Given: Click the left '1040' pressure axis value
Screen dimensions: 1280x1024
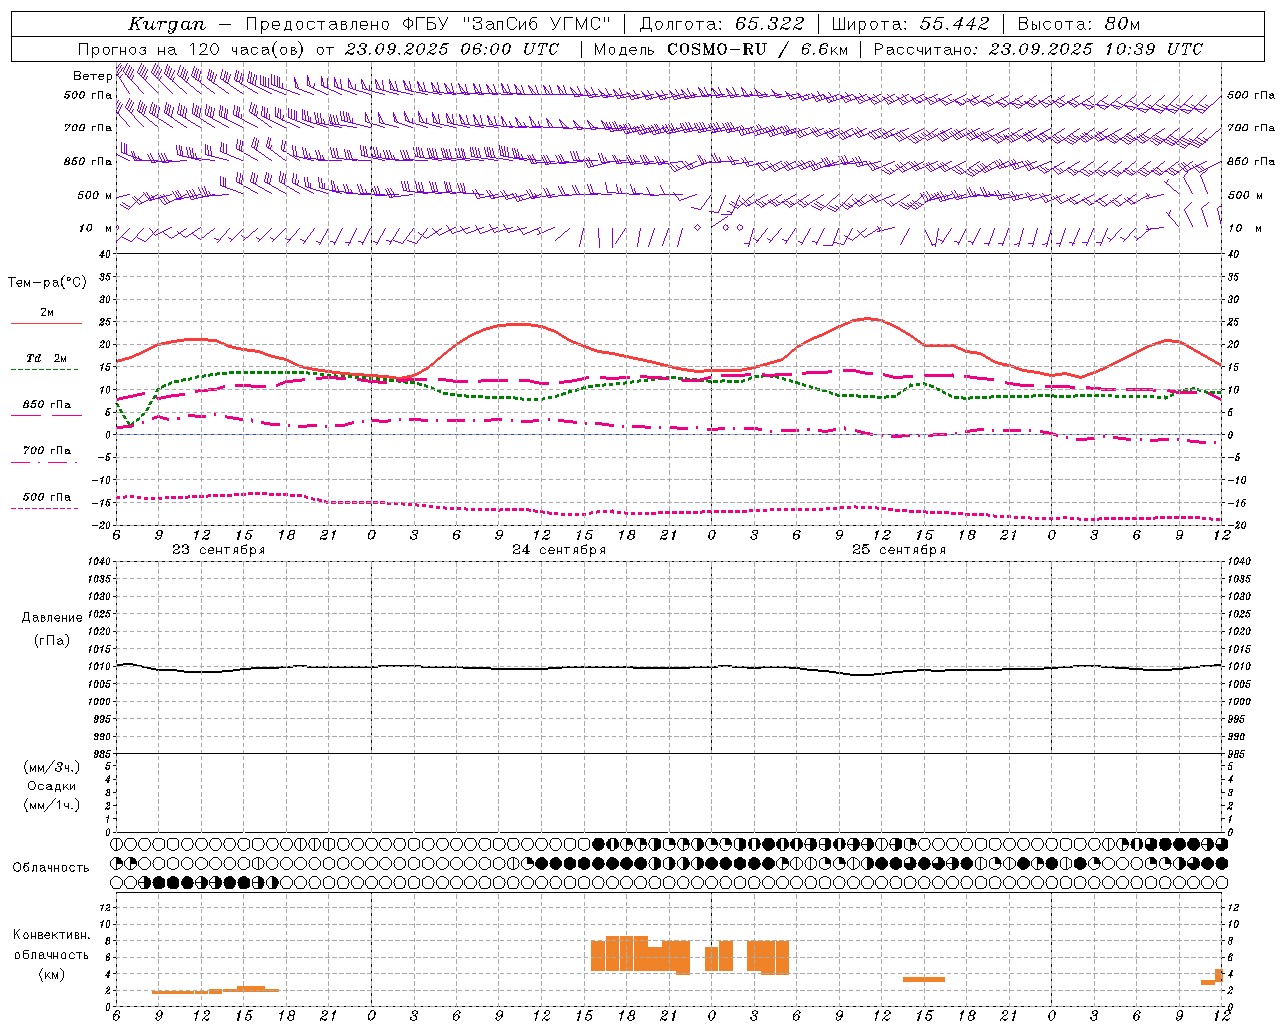Looking at the screenshot, I should coord(97,561).
